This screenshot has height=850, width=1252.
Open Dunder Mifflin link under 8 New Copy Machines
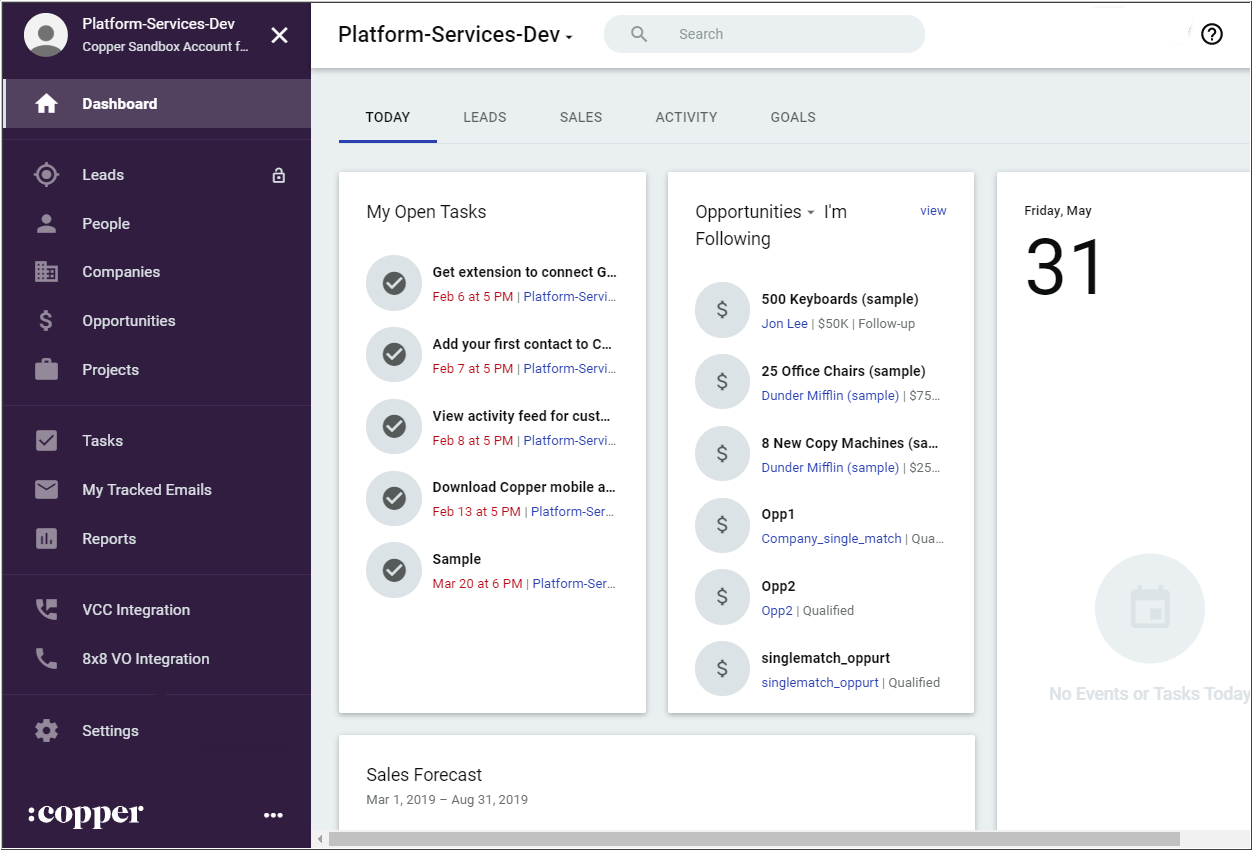[x=830, y=468]
